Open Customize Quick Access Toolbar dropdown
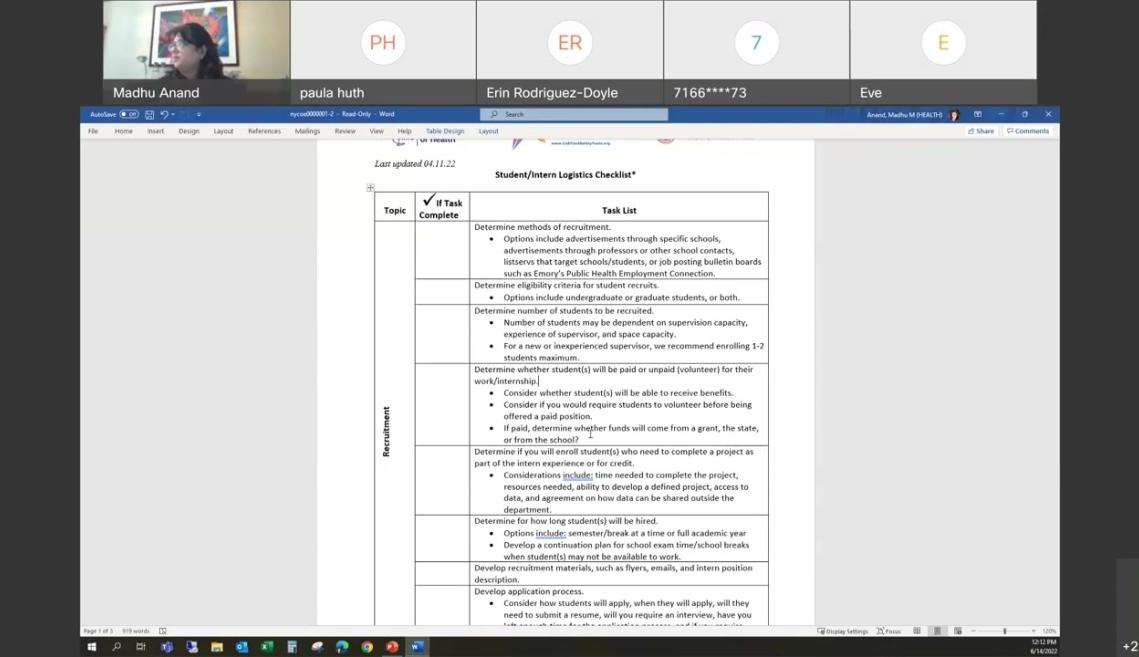This screenshot has height=657, width=1139. click(x=199, y=115)
